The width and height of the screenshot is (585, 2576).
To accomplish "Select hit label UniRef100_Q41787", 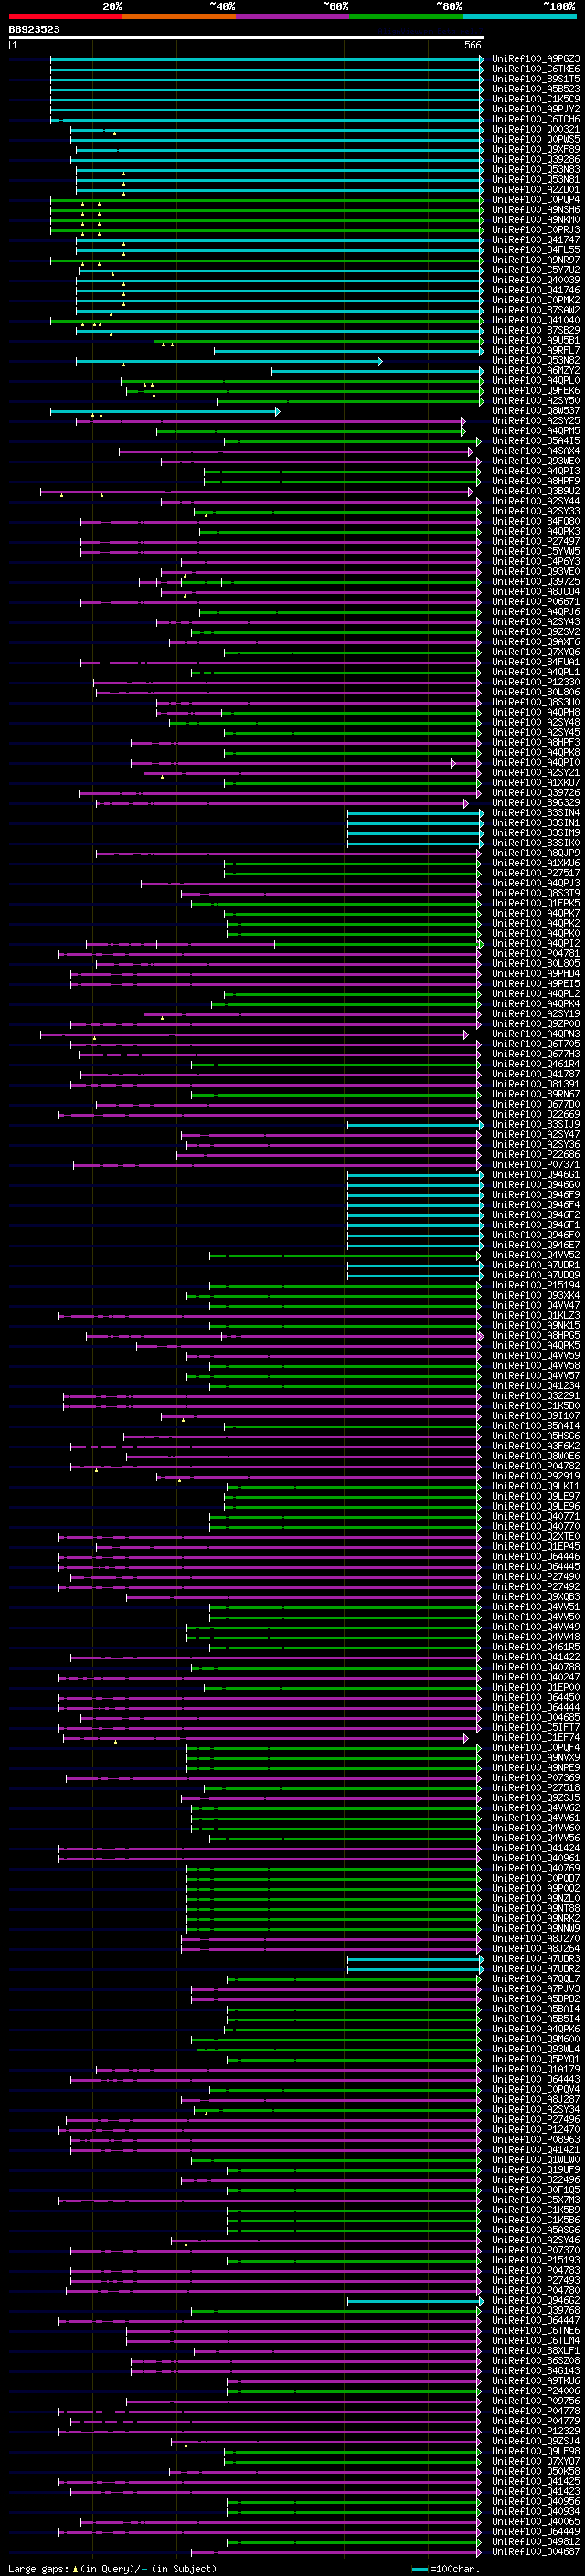I will coord(536,1074).
